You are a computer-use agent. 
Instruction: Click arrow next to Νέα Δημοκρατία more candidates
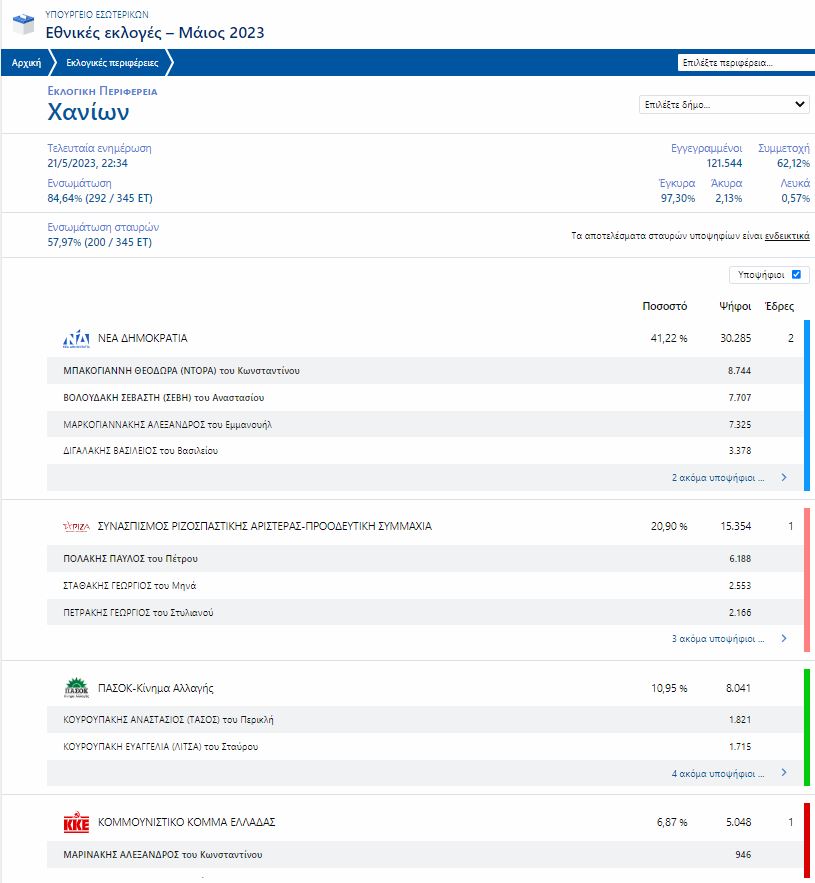click(784, 478)
